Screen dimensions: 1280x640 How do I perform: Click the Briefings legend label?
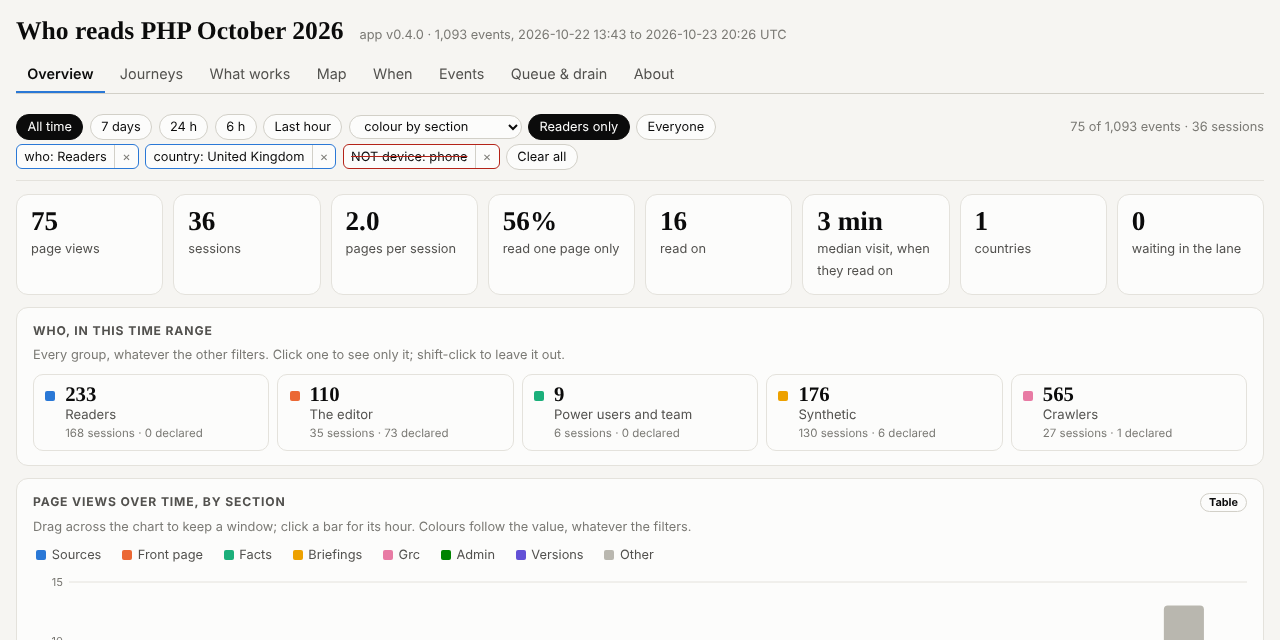pos(335,555)
